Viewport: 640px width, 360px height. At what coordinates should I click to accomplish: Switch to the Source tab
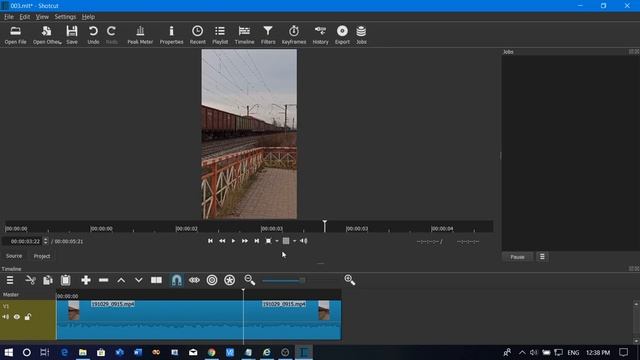pos(14,256)
